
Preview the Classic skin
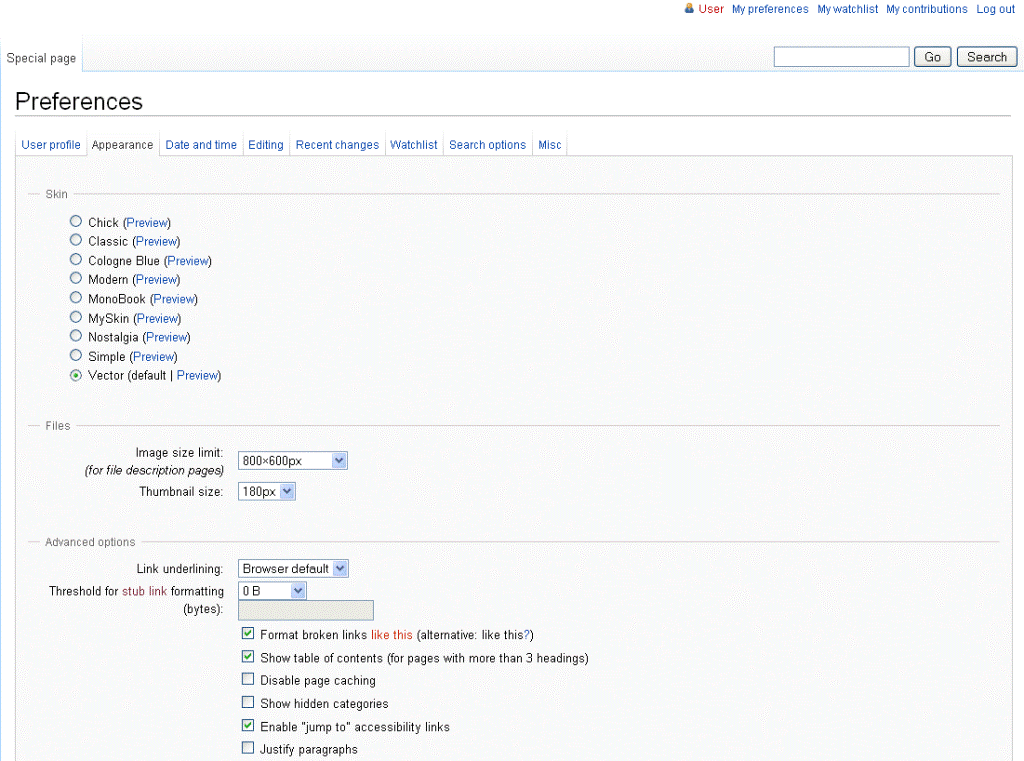(x=156, y=241)
